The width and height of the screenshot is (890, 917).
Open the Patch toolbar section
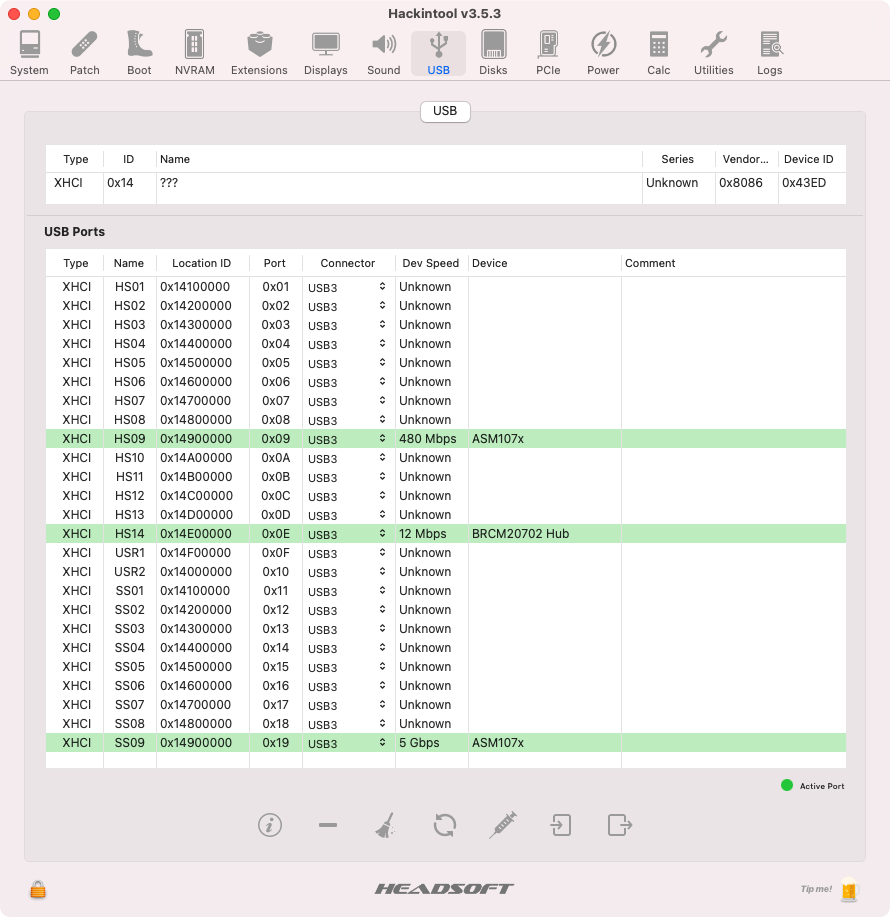tap(85, 53)
